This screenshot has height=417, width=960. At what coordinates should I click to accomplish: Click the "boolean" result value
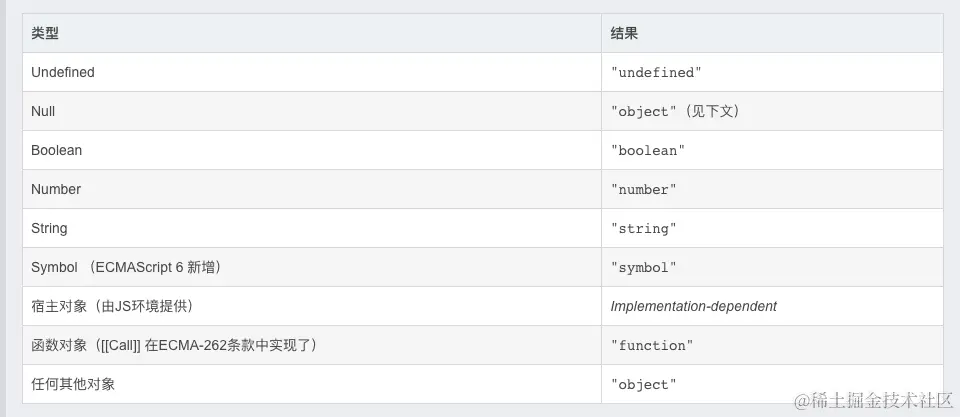tap(648, 151)
